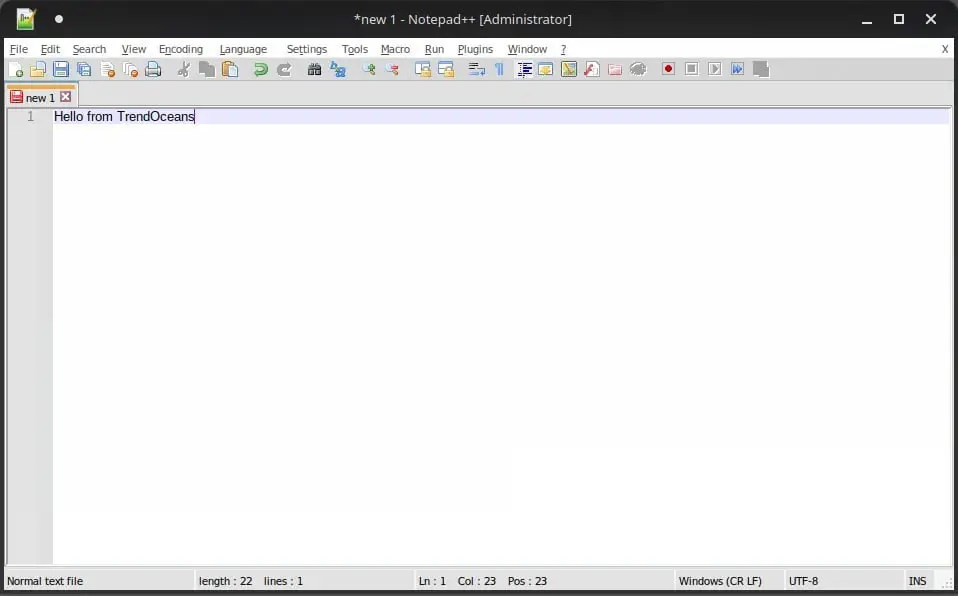
Task: Click 'Normal text file' in status bar
Action: tap(45, 581)
